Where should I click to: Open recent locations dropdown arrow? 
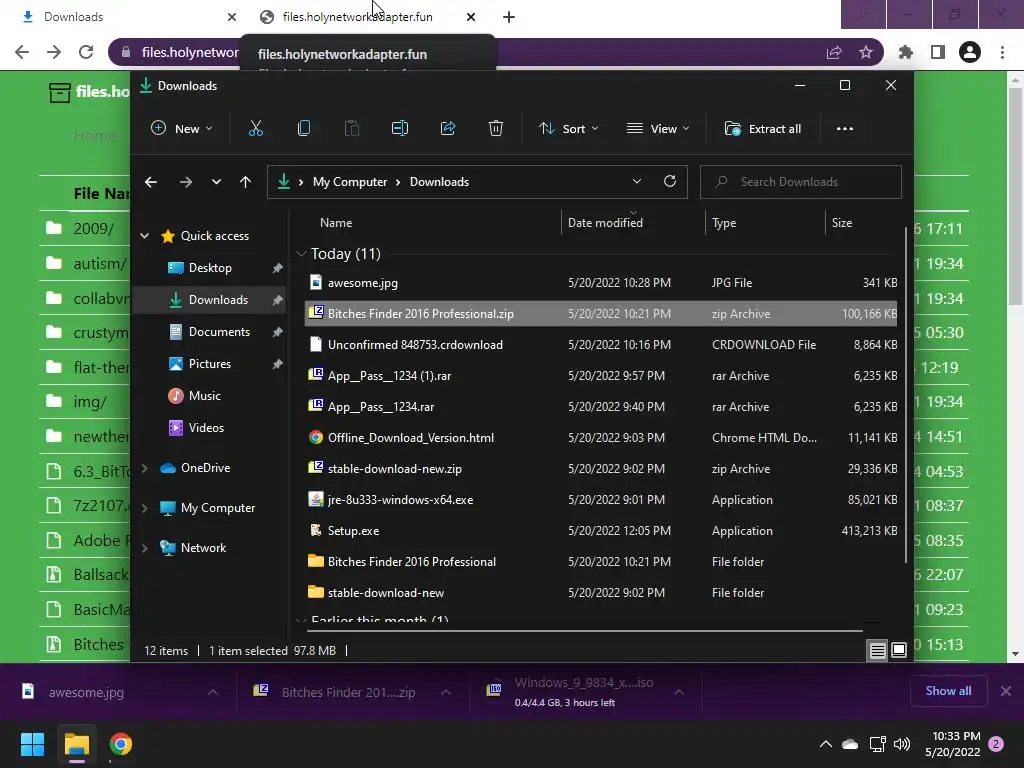[x=216, y=182]
